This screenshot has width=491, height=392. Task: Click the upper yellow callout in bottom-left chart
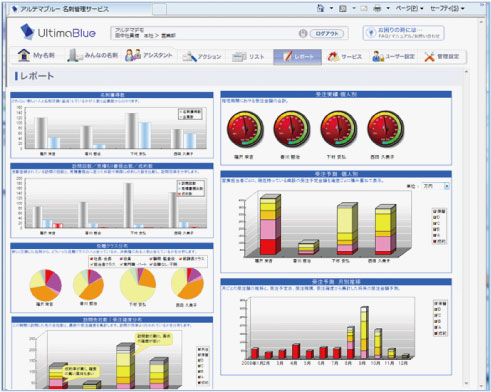click(x=153, y=339)
